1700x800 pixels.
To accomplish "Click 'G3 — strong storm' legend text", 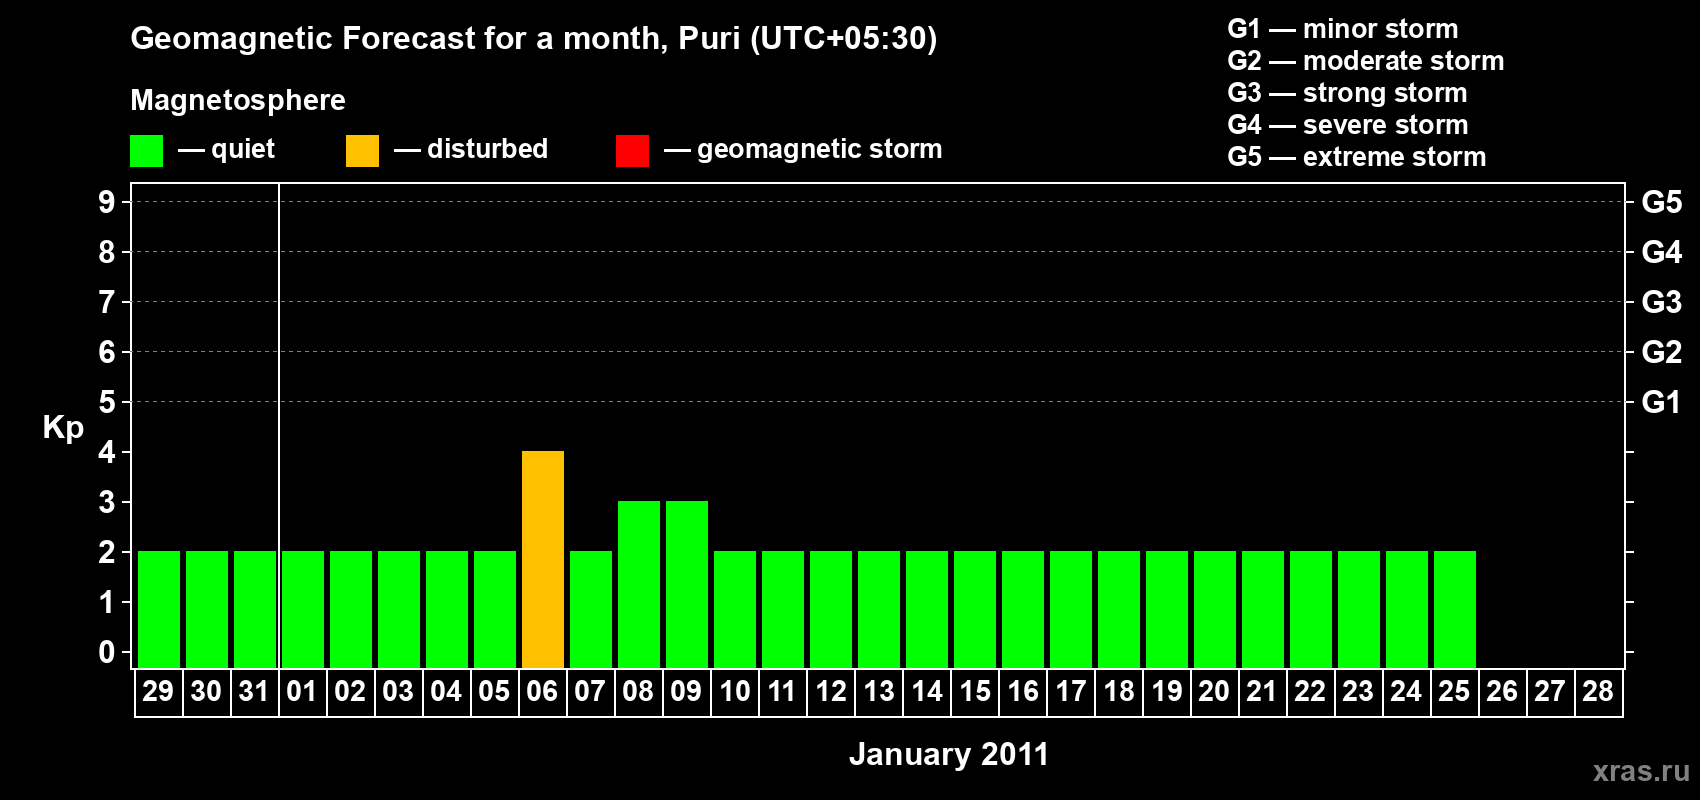I will 1347,93.
